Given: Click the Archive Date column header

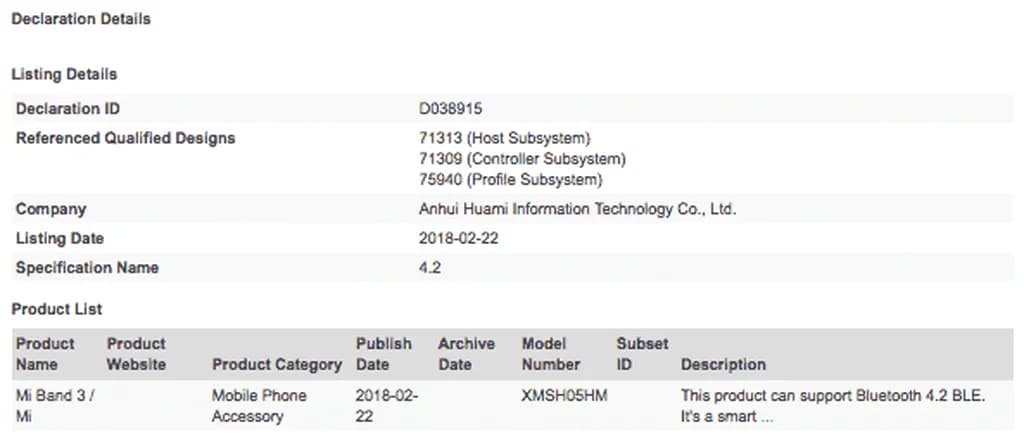Looking at the screenshot, I should 466,354.
